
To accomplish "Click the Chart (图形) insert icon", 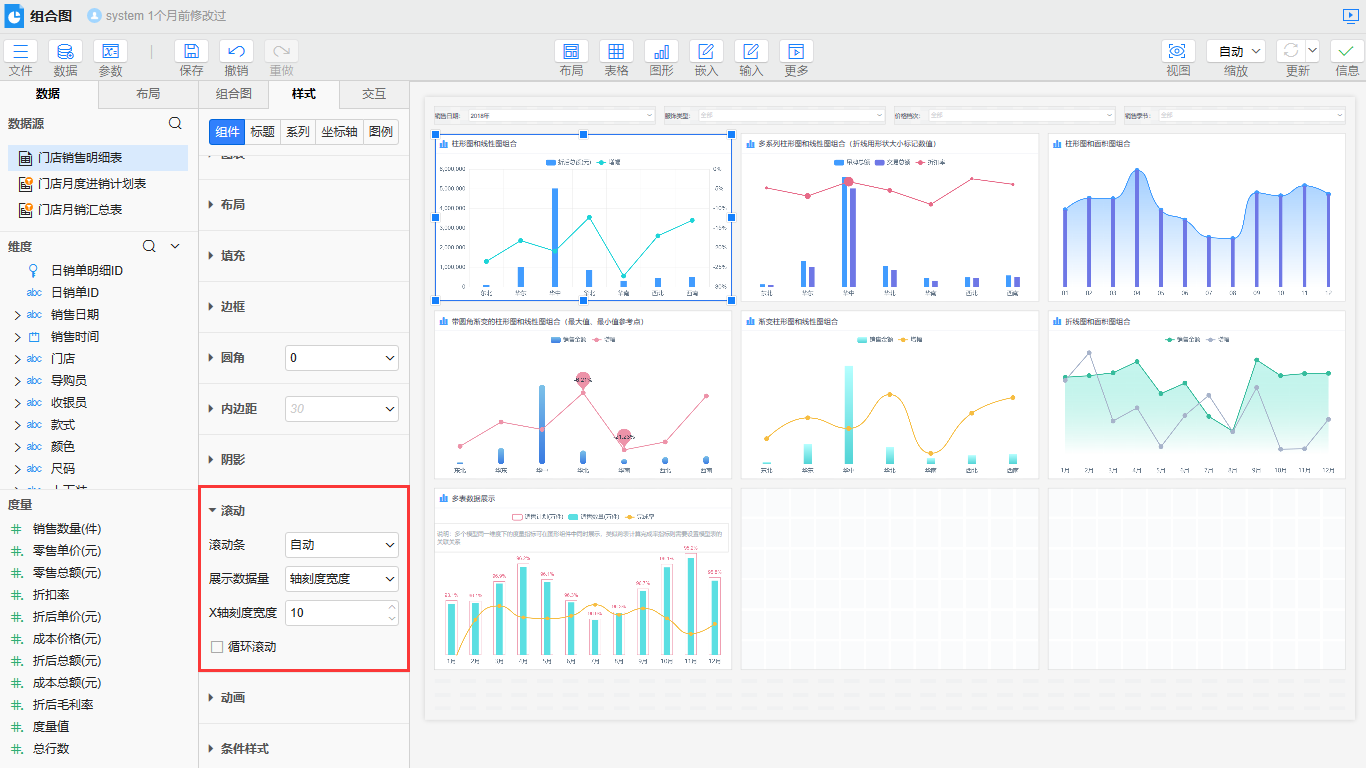I will 661,52.
